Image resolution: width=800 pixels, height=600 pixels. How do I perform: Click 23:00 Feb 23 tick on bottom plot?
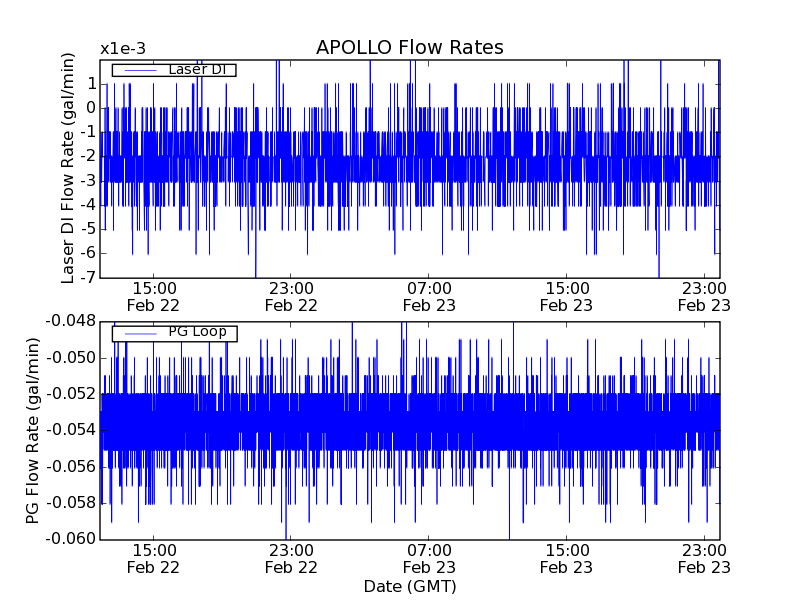click(705, 558)
